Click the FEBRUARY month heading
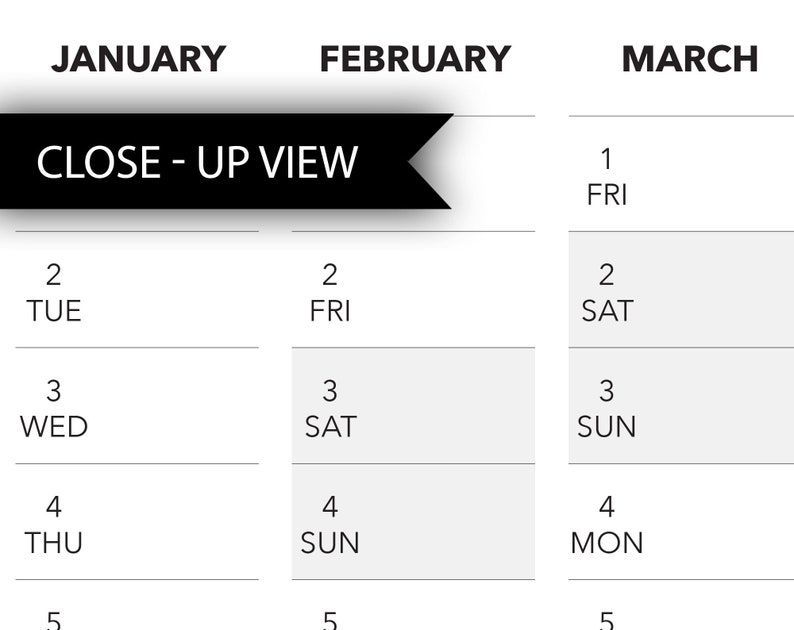The image size is (794, 630). [415, 59]
